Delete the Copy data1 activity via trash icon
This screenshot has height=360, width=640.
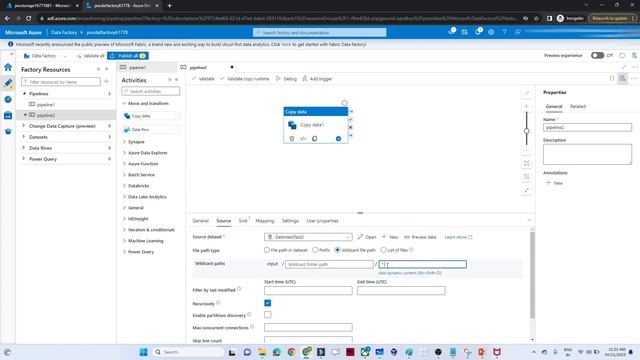coord(291,139)
